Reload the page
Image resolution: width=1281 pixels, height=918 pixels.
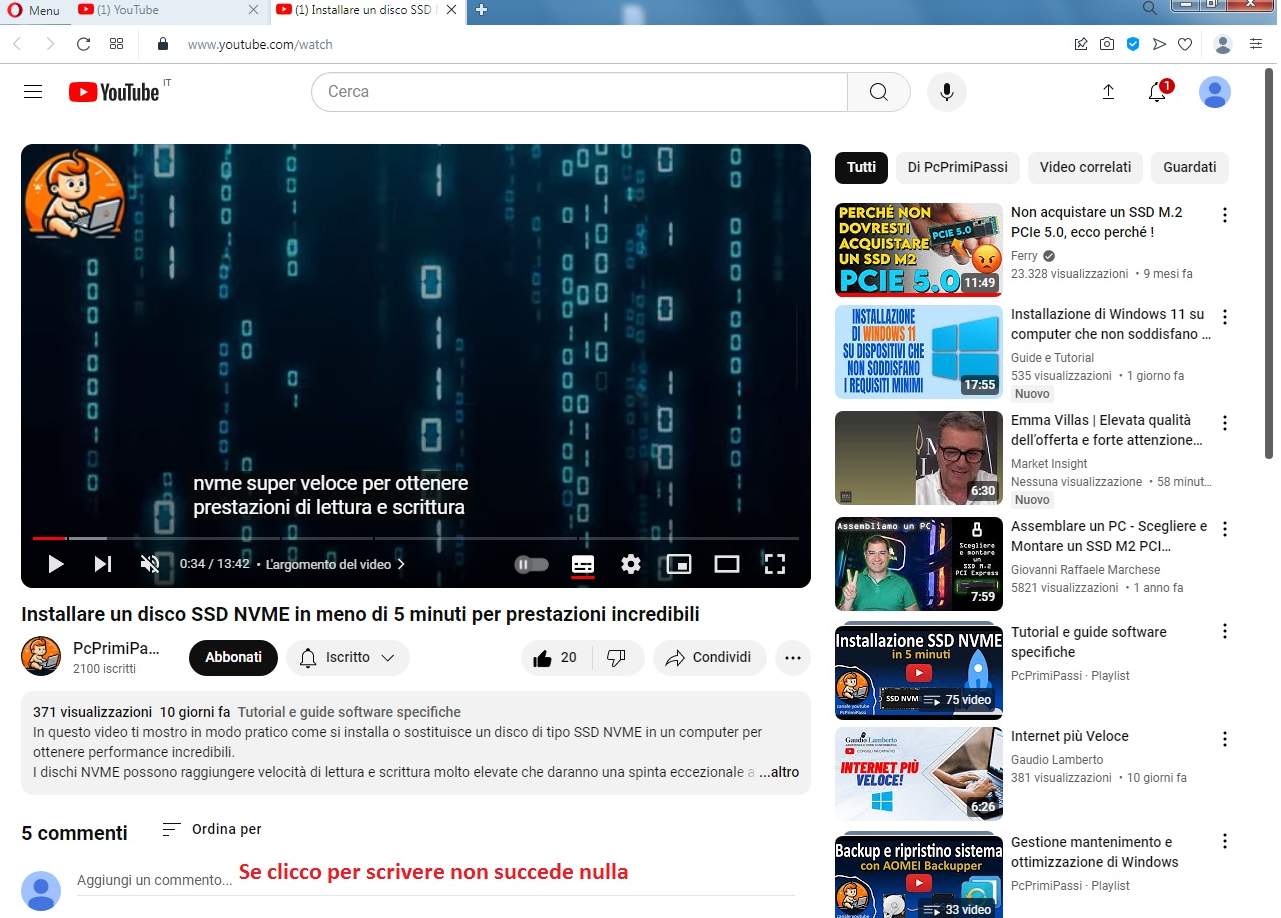coord(83,44)
